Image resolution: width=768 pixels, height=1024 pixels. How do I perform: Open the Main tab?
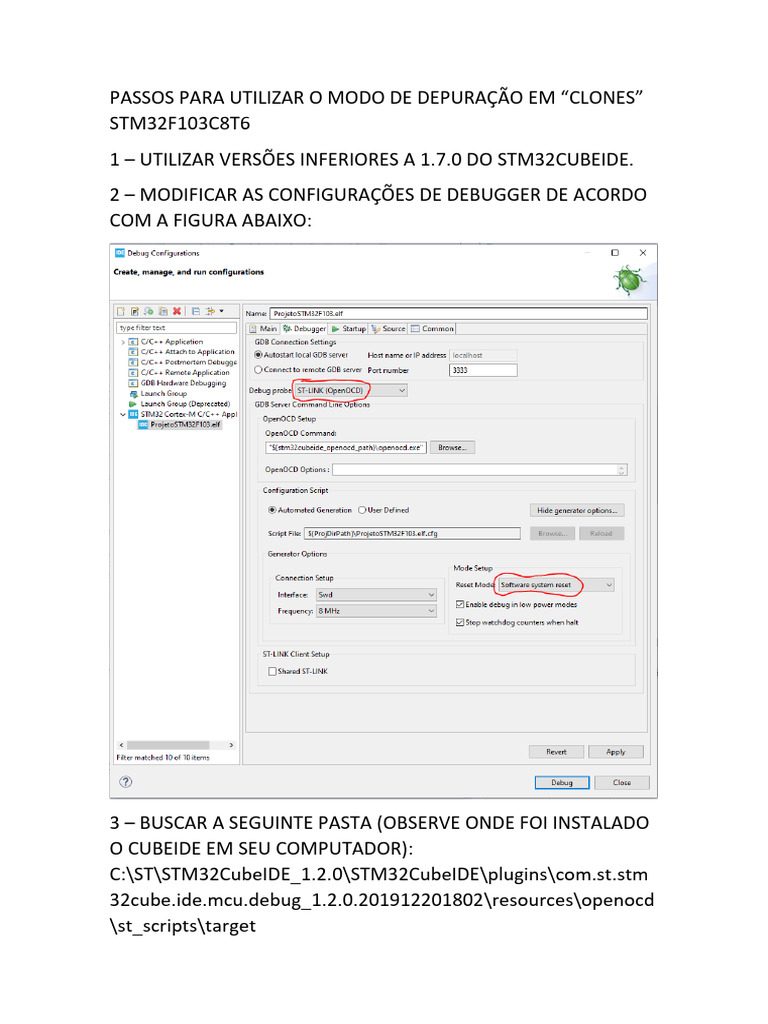point(263,328)
